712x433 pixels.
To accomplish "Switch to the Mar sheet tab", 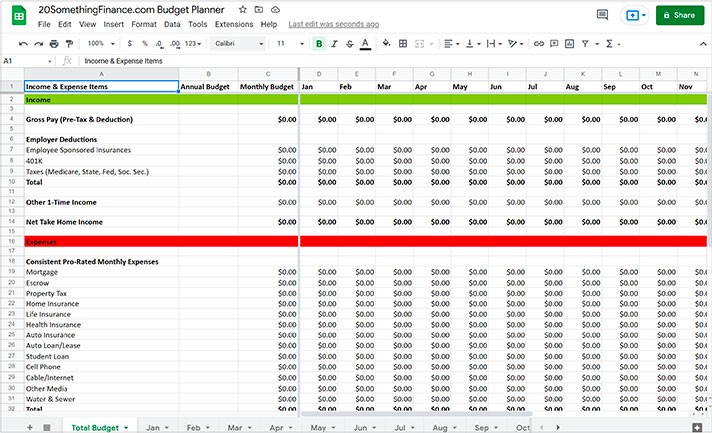I will [x=239, y=428].
